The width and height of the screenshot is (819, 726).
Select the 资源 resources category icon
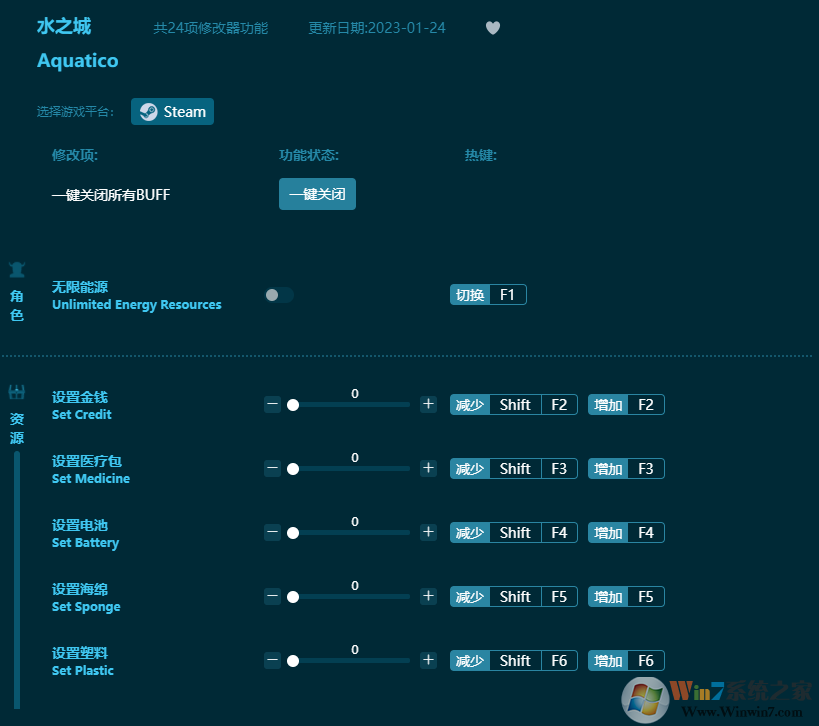tap(17, 392)
